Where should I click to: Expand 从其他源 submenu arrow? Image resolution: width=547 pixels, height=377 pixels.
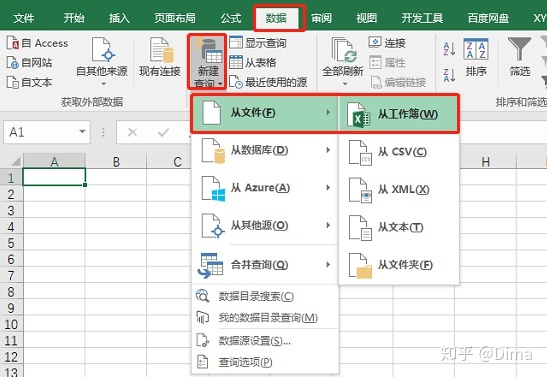(x=328, y=225)
